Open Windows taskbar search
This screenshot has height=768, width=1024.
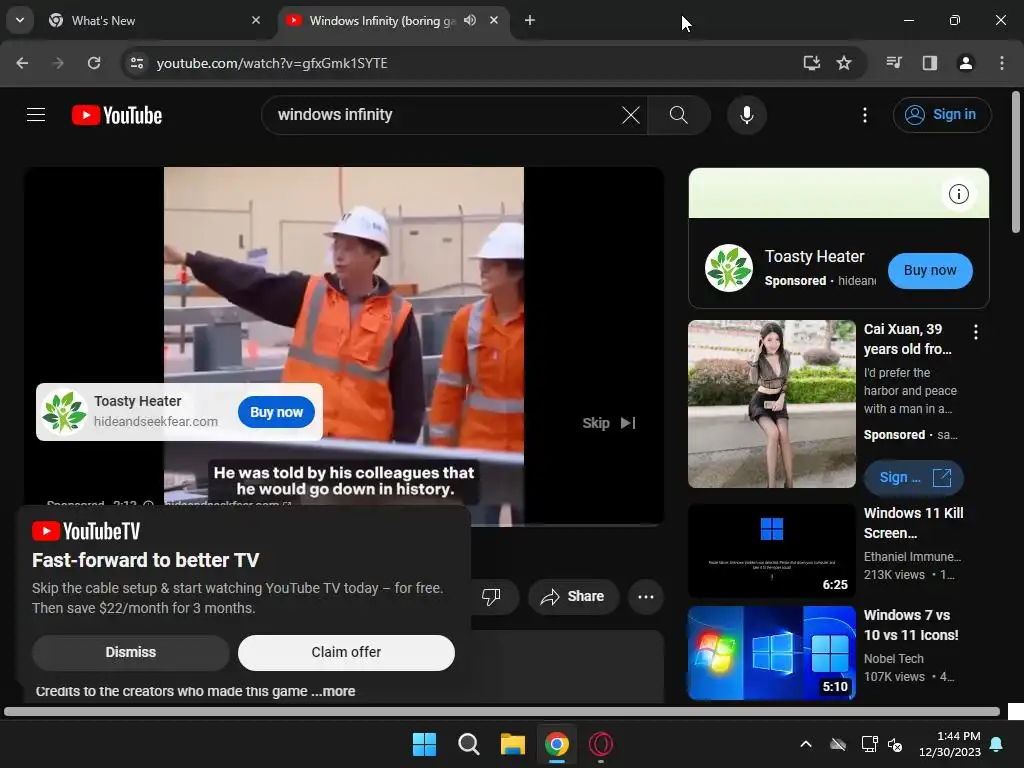(468, 744)
